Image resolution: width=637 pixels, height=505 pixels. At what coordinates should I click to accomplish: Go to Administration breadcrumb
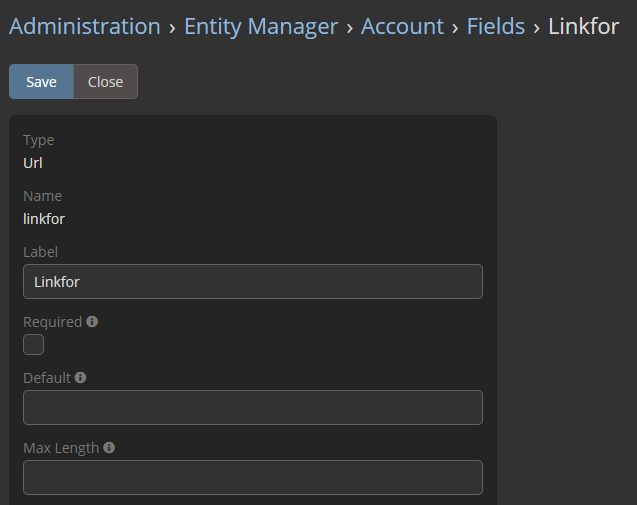[84, 27]
